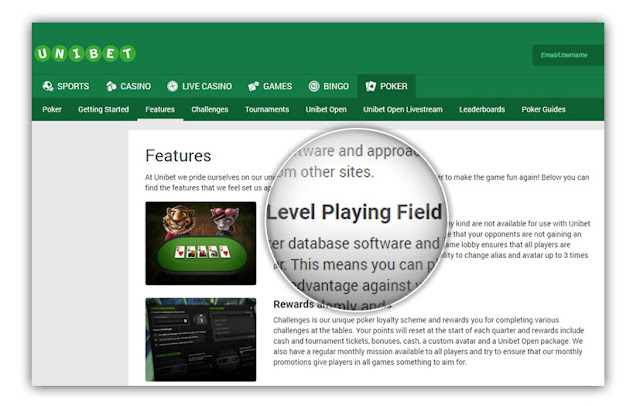This screenshot has height=406, width=640.
Task: Click the Casino cherries icon
Action: click(x=111, y=86)
